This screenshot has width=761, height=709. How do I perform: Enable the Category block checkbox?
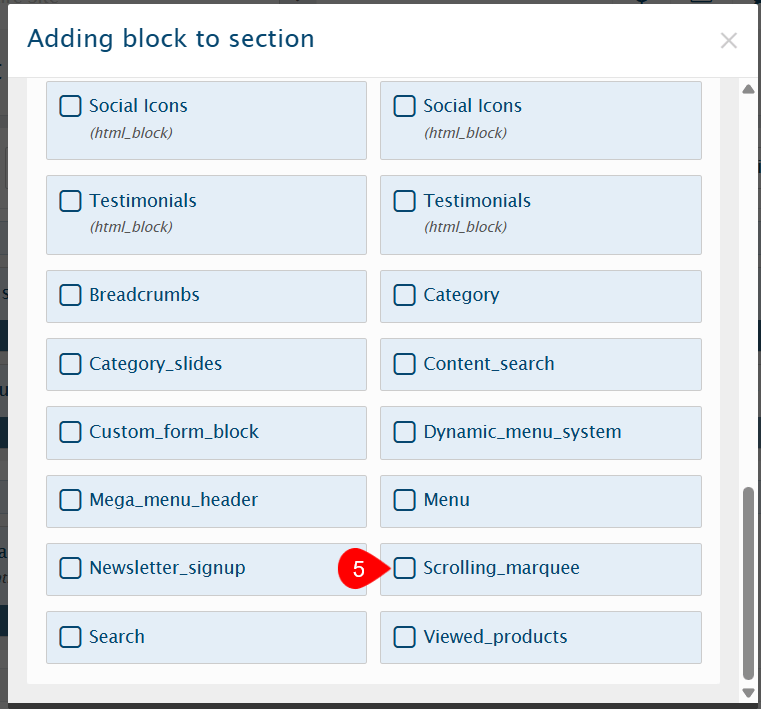click(404, 295)
